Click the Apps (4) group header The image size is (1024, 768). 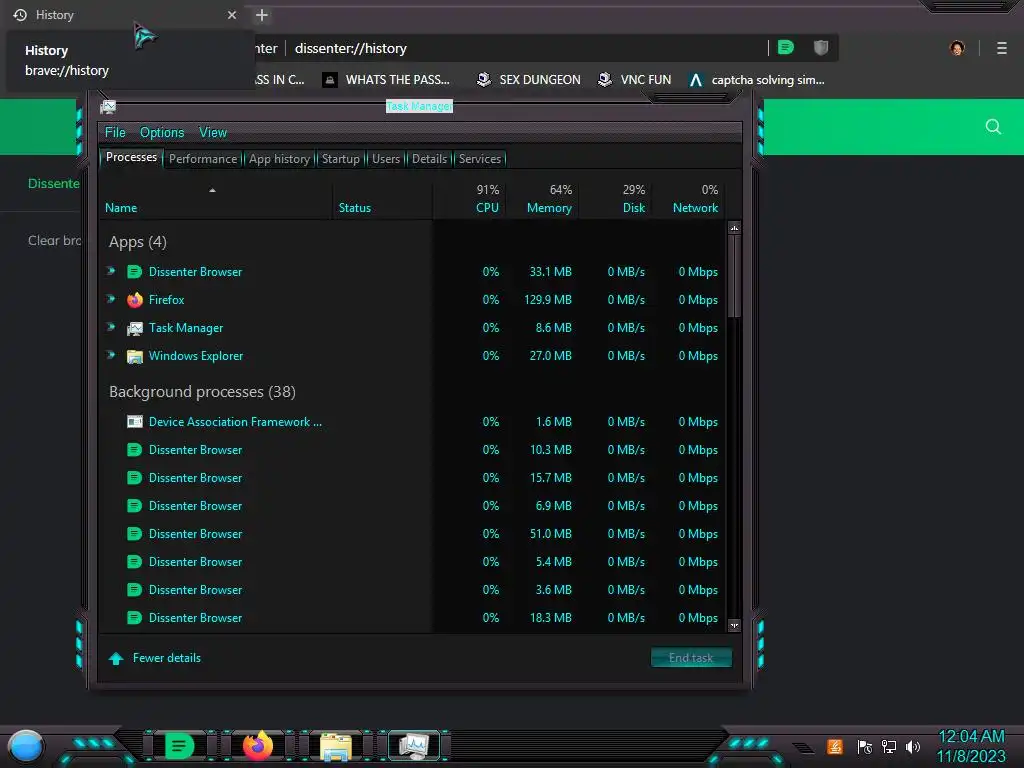pyautogui.click(x=138, y=242)
